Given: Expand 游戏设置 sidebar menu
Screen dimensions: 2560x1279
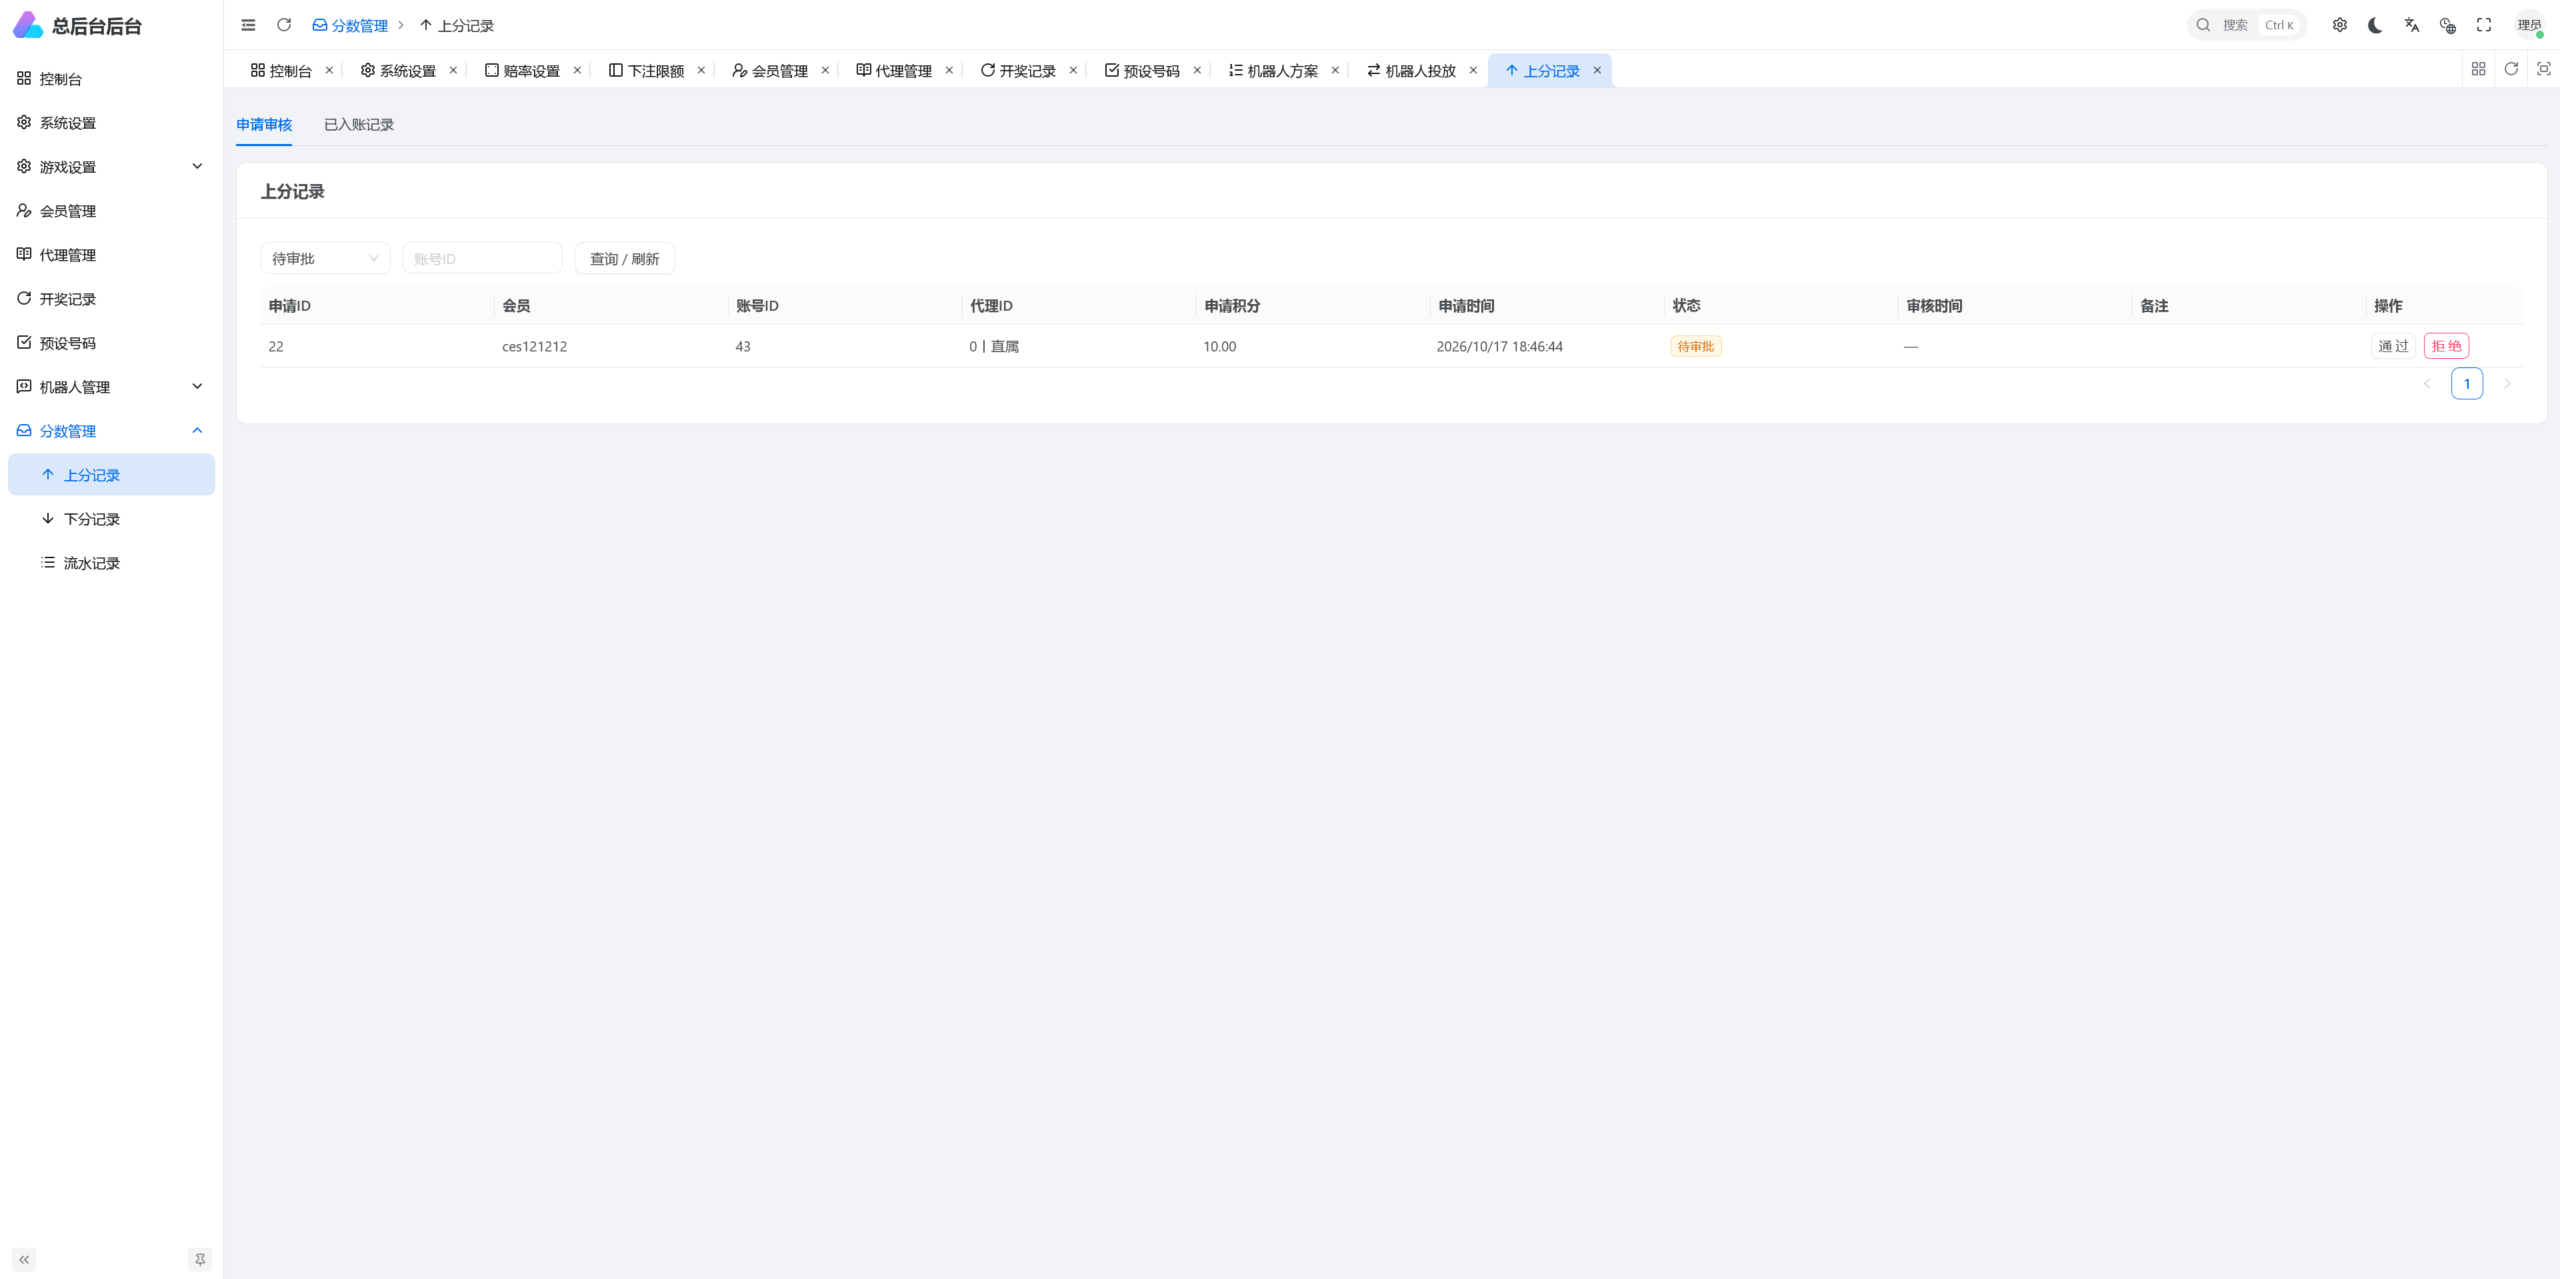Looking at the screenshot, I should [111, 167].
